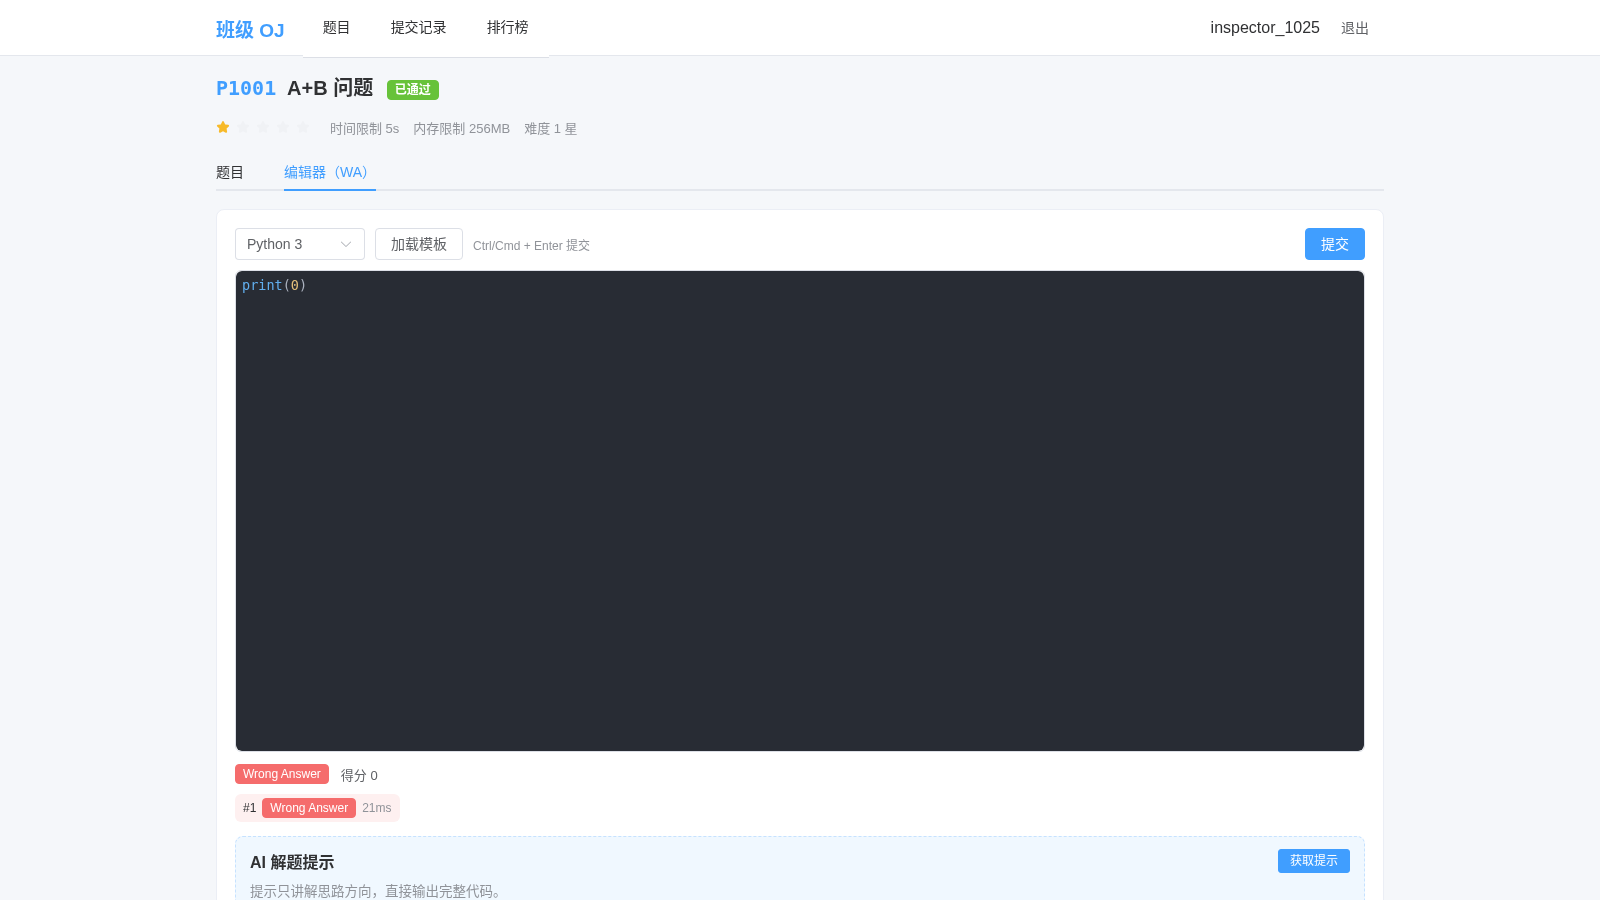This screenshot has height=900, width=1600.
Task: Click the AI 解题提示 heading
Action: [292, 862]
